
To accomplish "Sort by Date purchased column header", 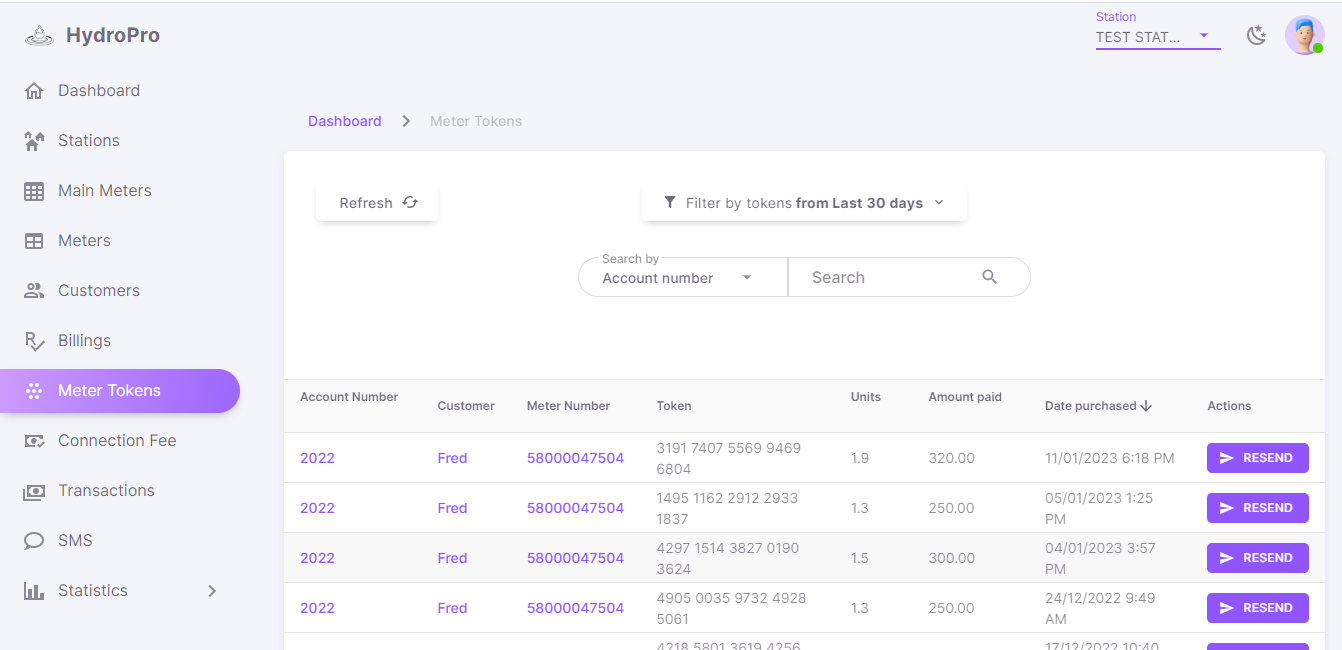I will coord(1097,406).
